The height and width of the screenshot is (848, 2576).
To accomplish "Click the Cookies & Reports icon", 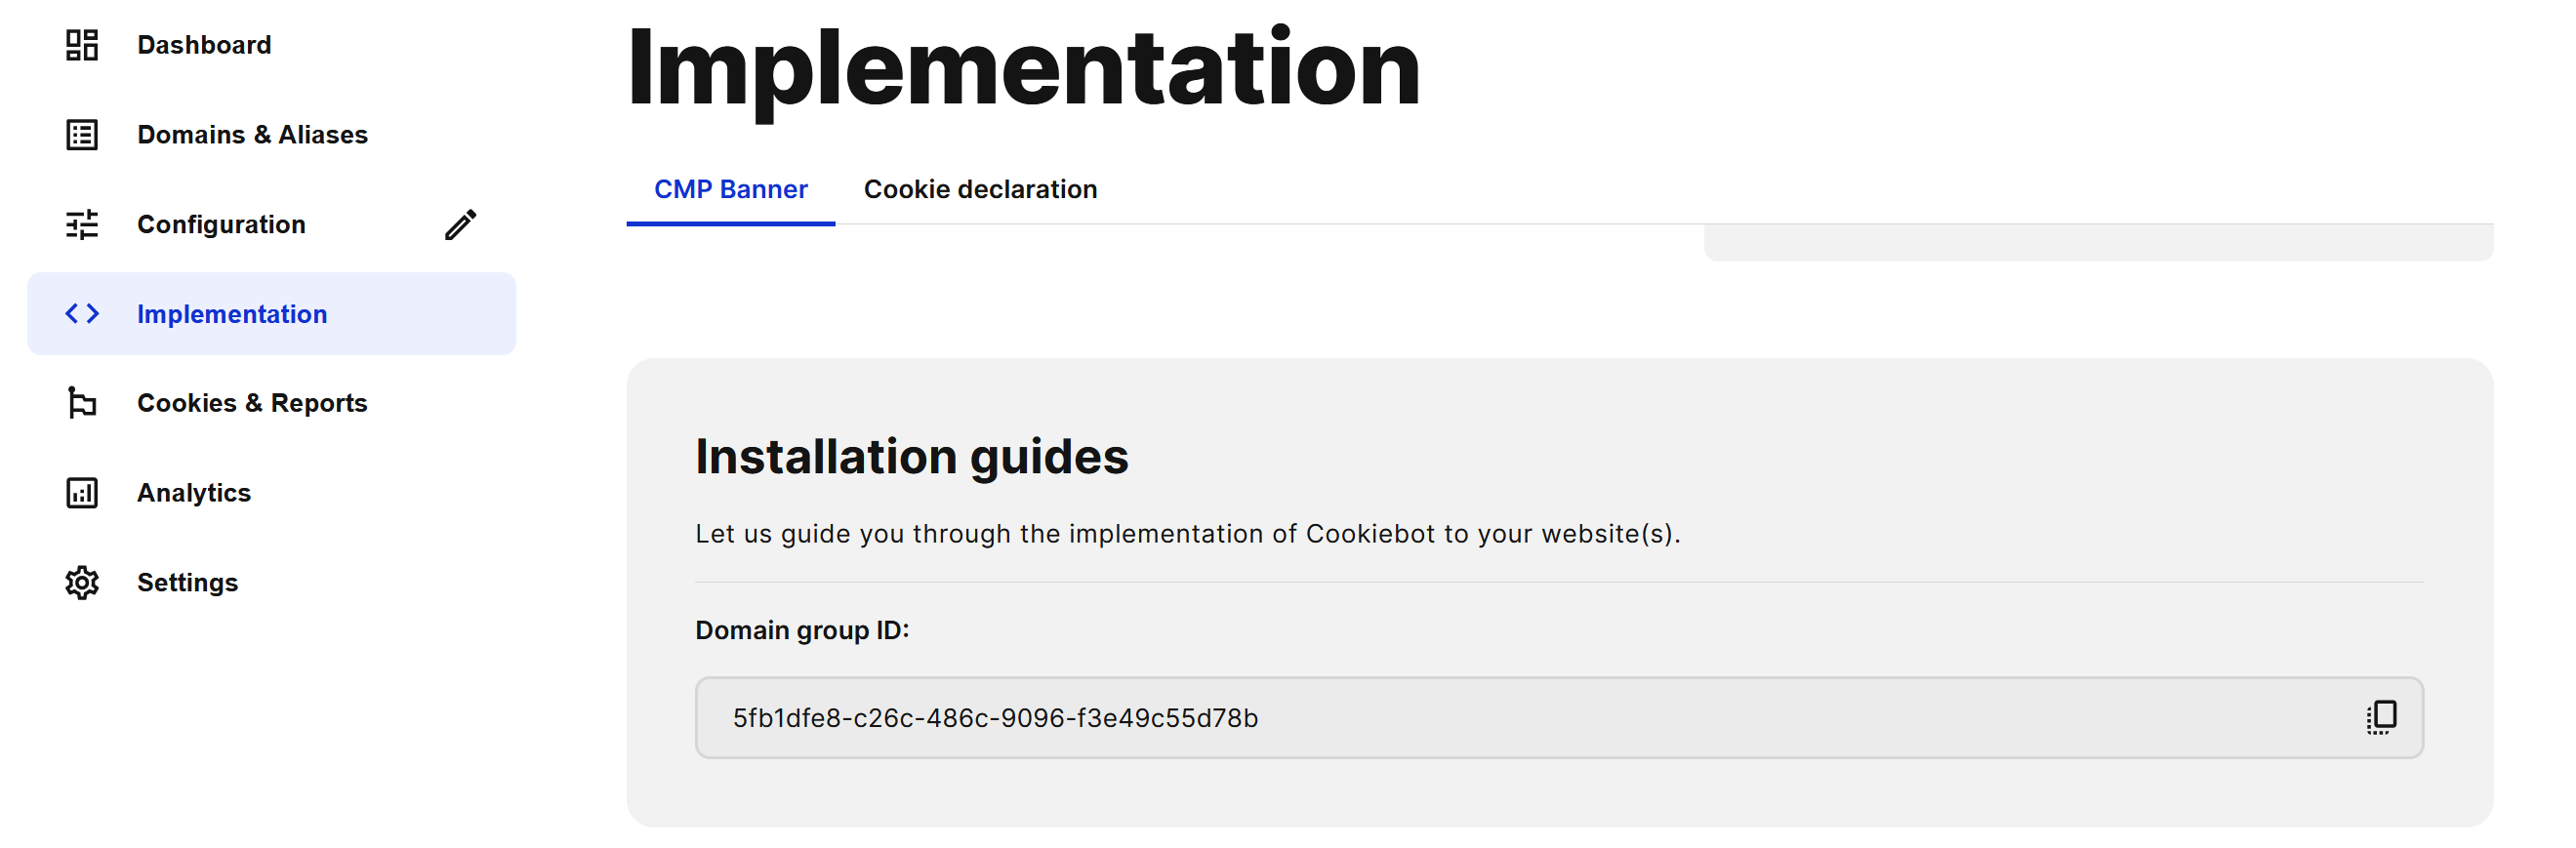I will click(x=82, y=403).
